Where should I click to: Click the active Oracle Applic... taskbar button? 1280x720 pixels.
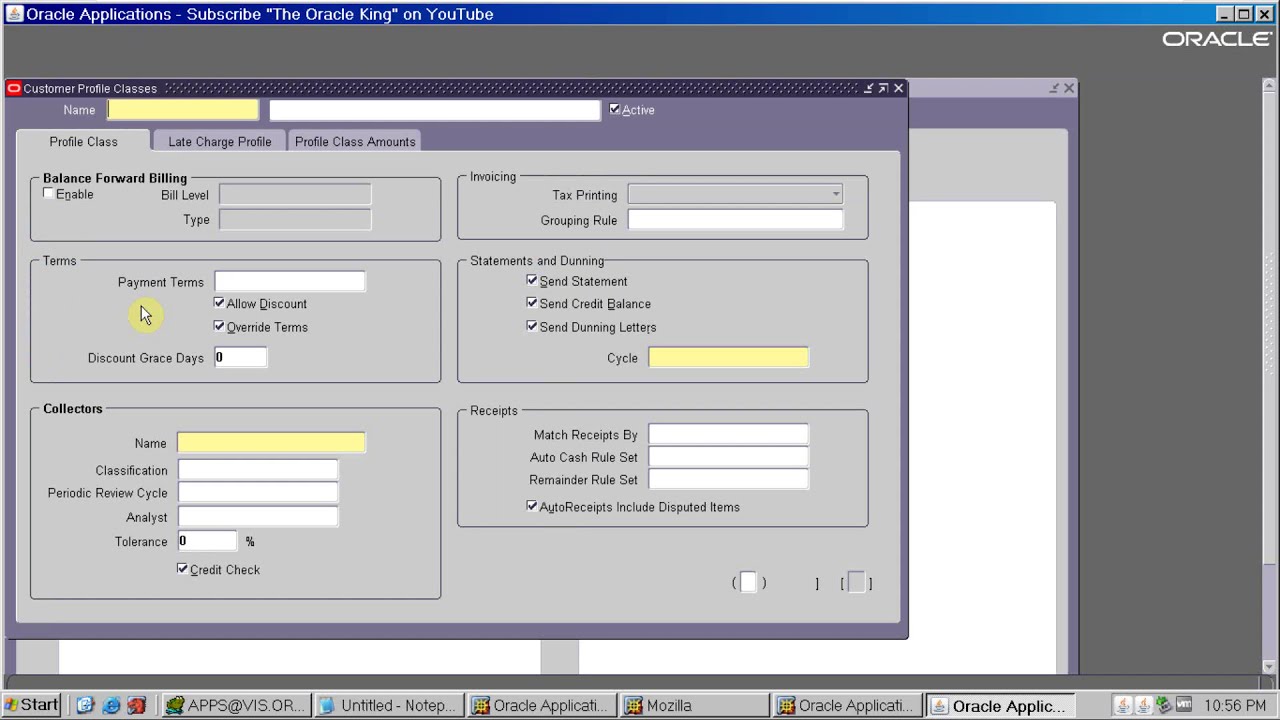1000,705
